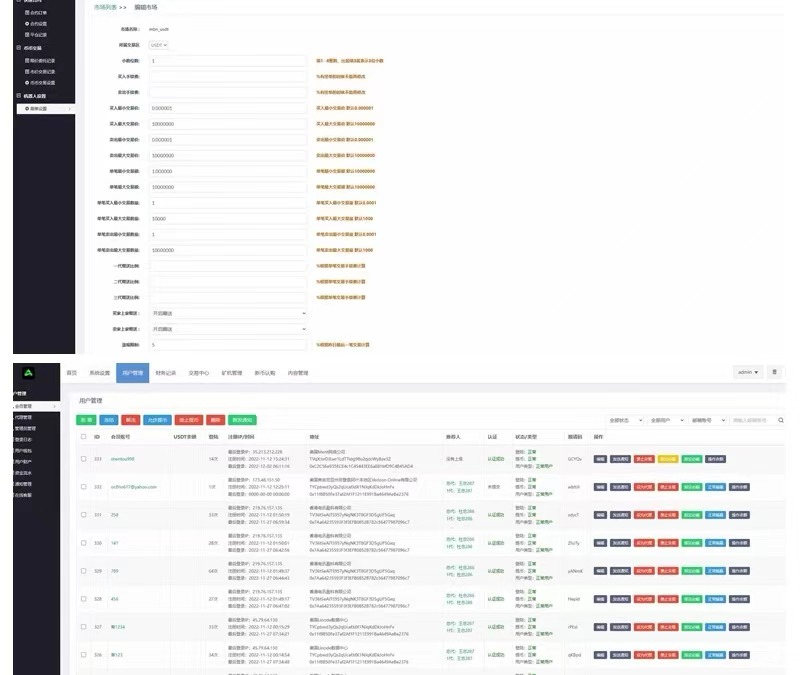Open 登录日志 in the lower sidebar

pyautogui.click(x=23, y=439)
